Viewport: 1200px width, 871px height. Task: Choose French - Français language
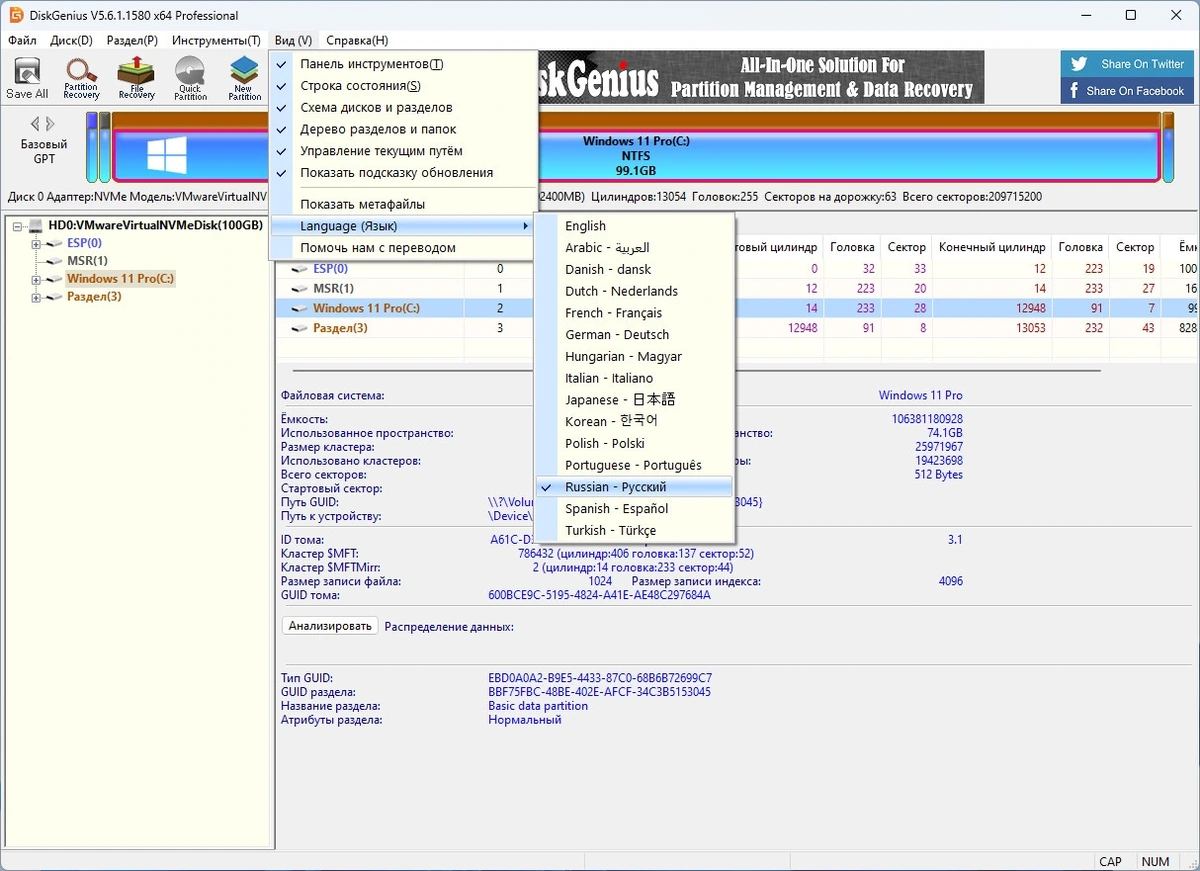point(634,313)
